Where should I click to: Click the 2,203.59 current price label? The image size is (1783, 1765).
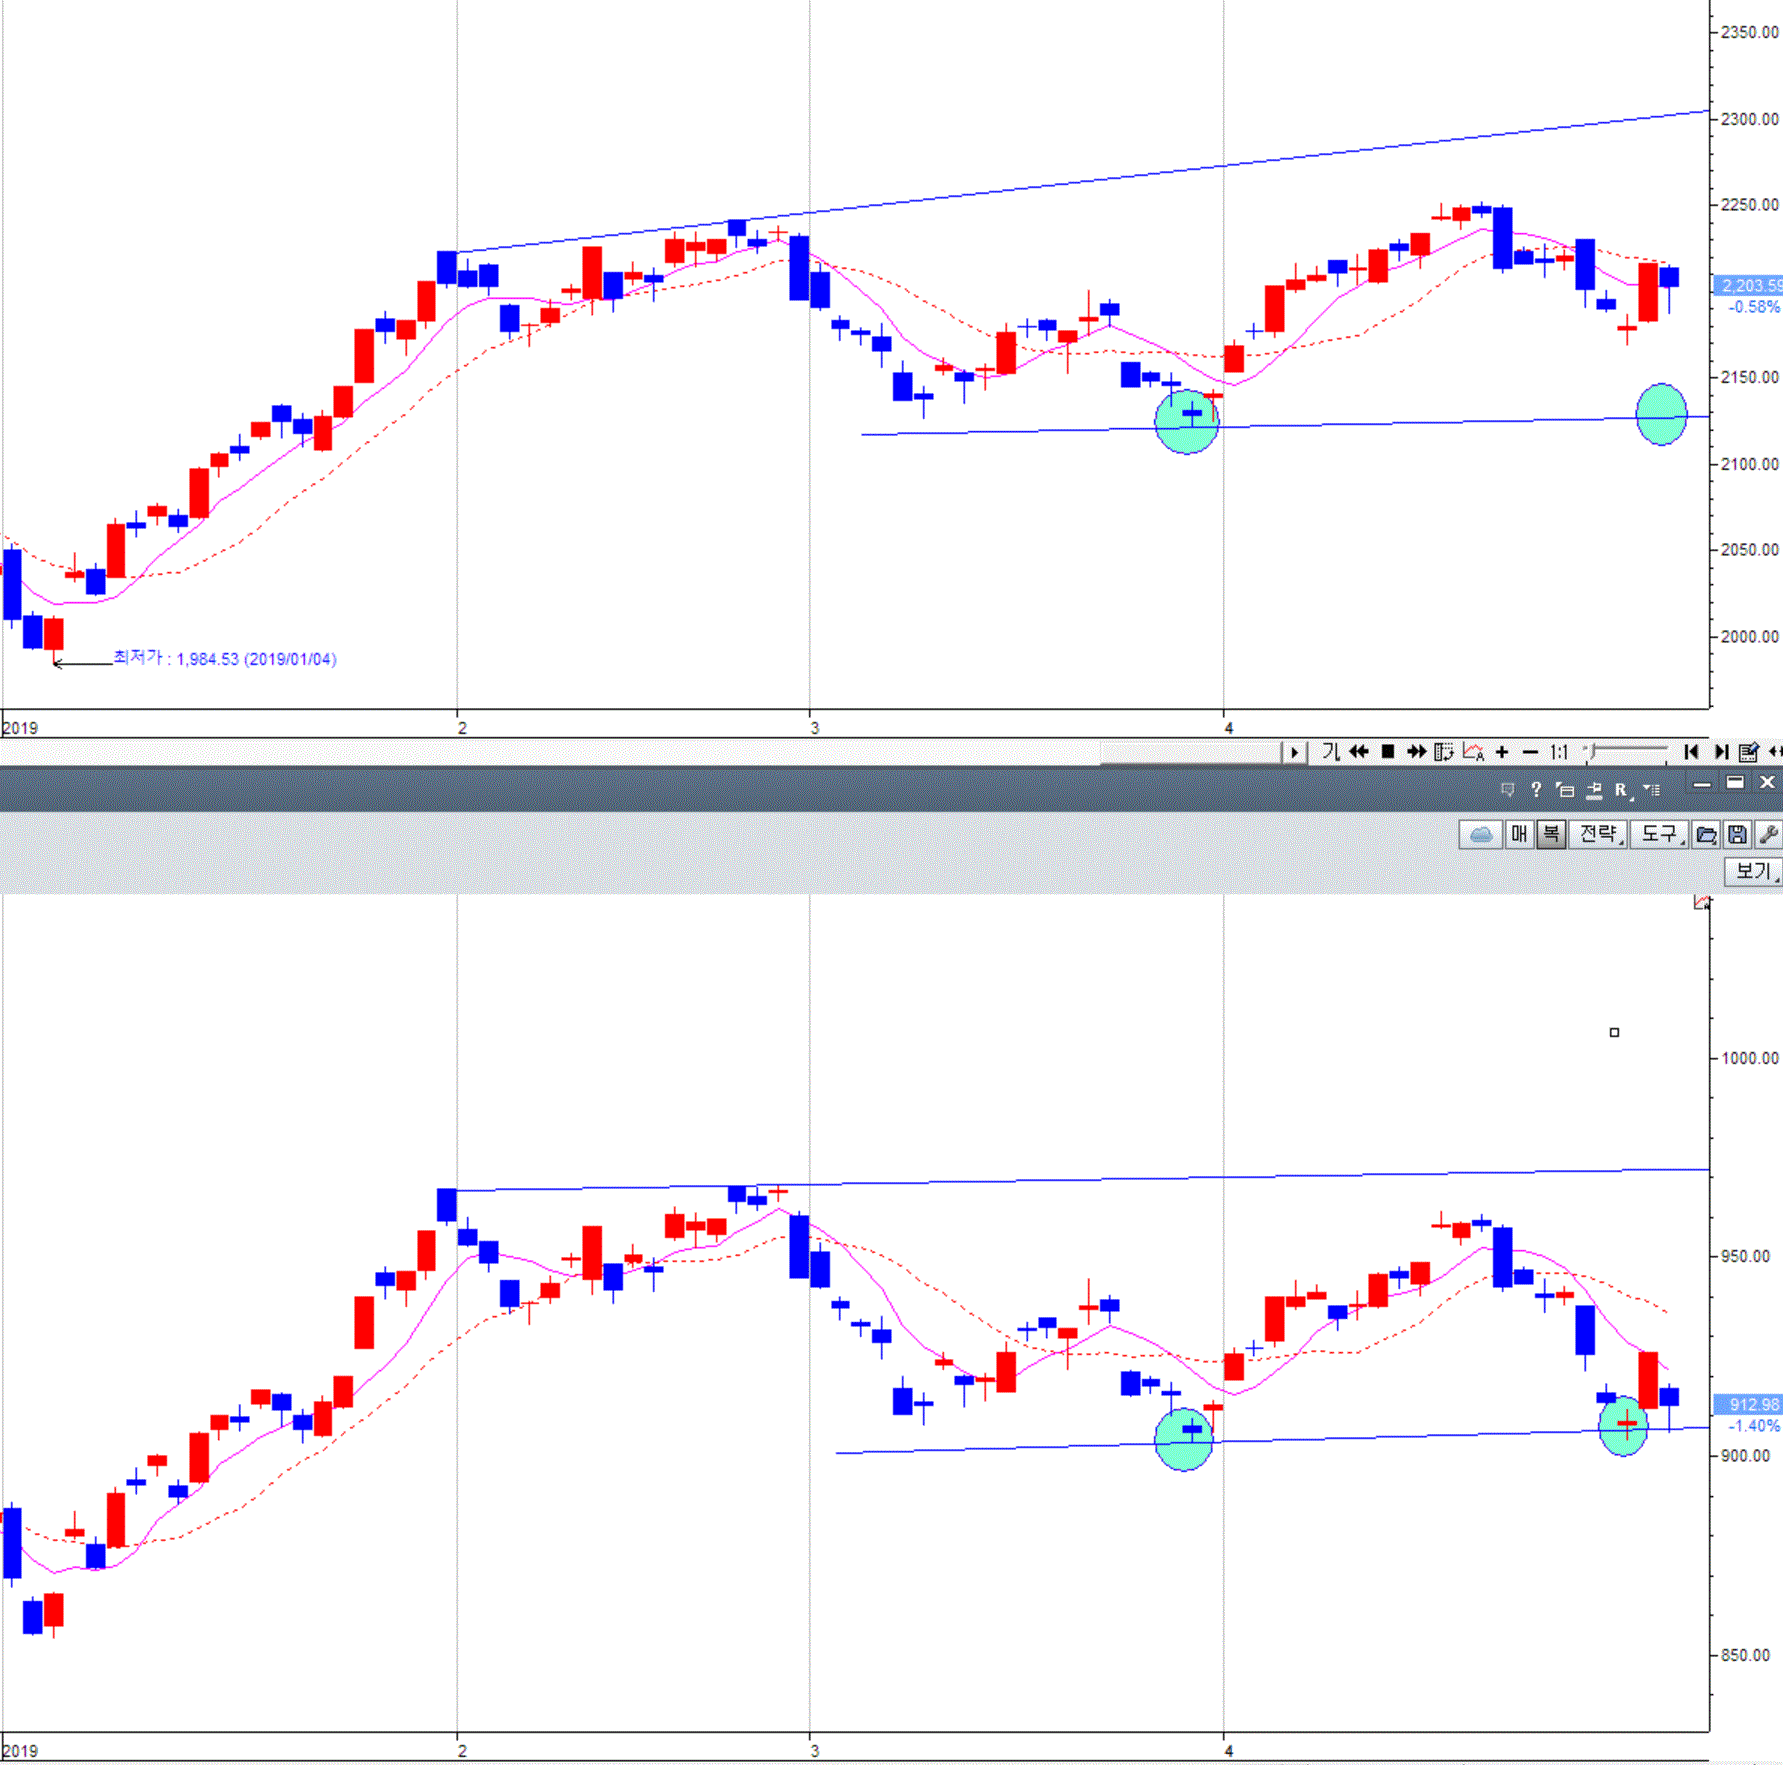(1748, 286)
